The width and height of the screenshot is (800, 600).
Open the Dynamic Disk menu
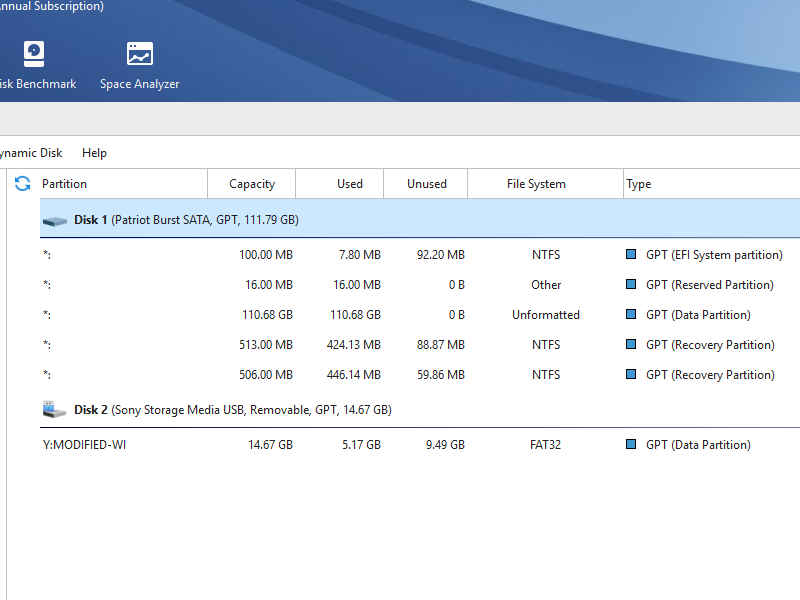point(30,153)
